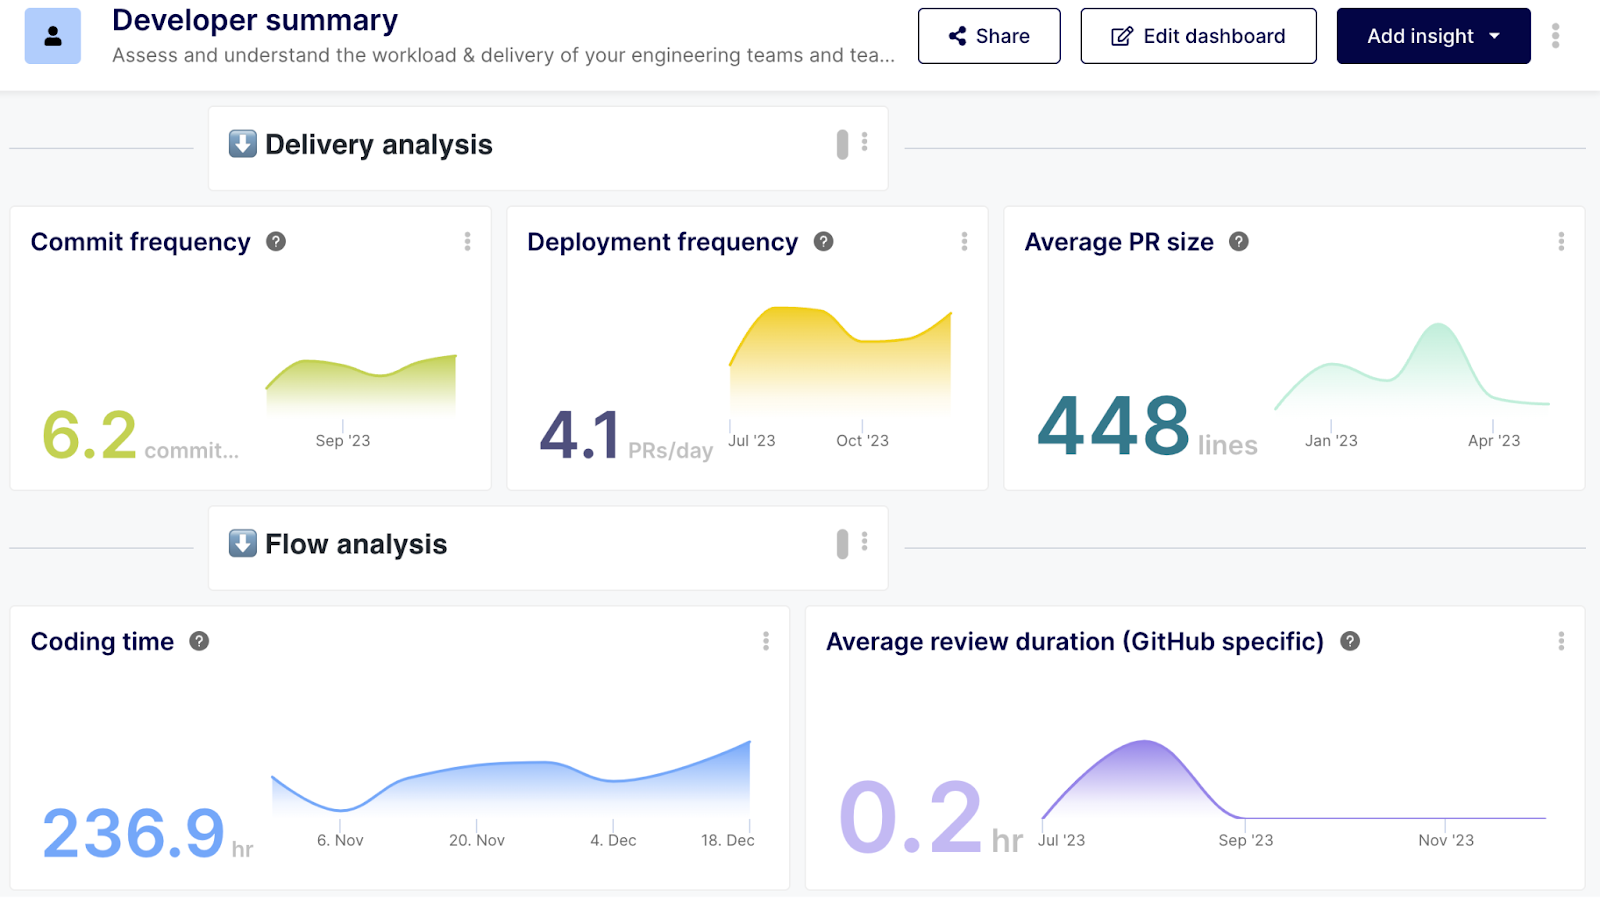1600x898 pixels.
Task: Click the help icon for Average review duration
Action: [1350, 642]
